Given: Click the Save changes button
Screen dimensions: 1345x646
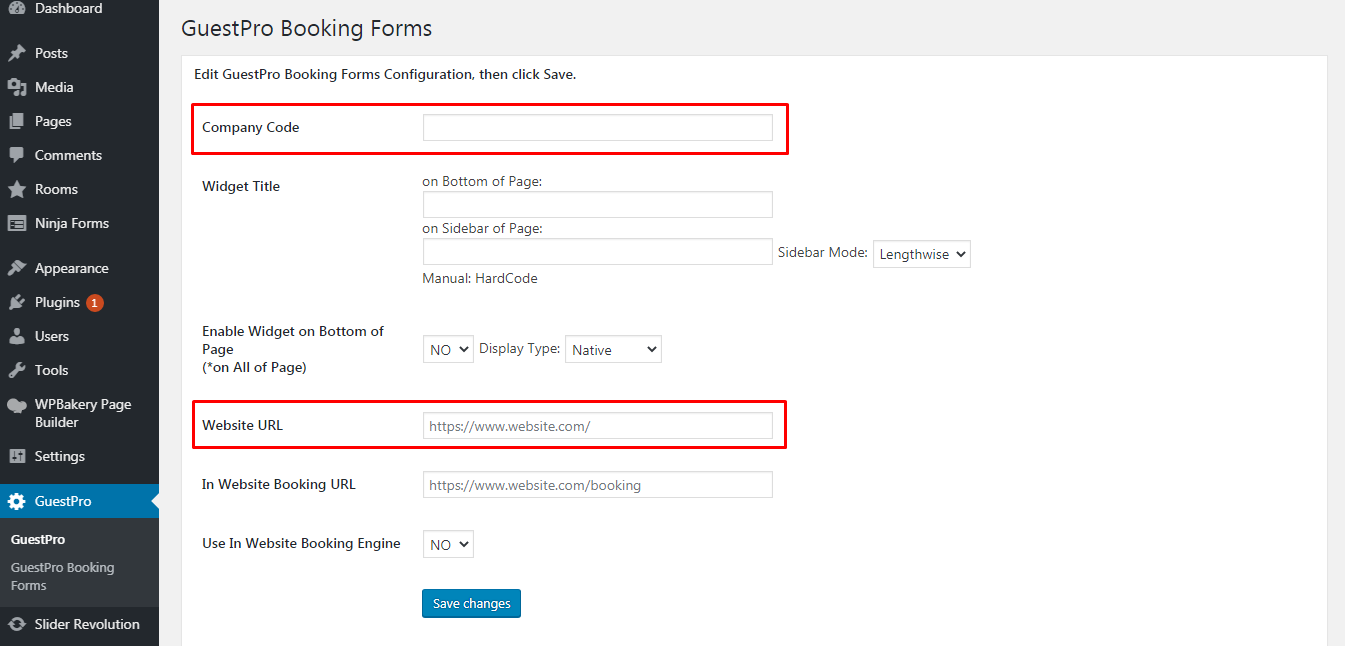Looking at the screenshot, I should click(x=471, y=603).
